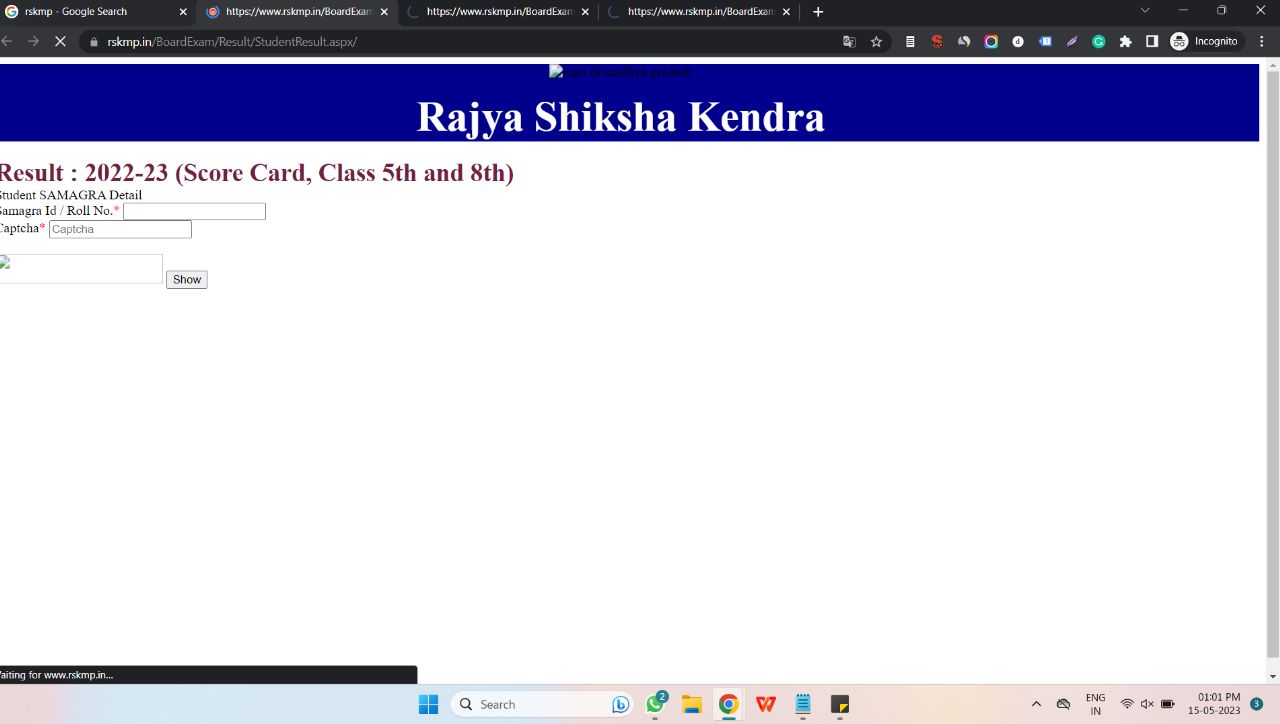Stop loading the page with X button
The height and width of the screenshot is (724, 1280).
[x=60, y=41]
